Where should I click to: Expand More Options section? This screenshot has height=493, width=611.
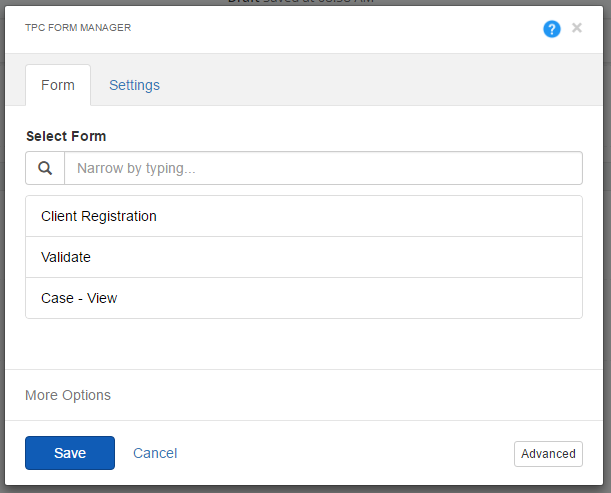point(68,395)
